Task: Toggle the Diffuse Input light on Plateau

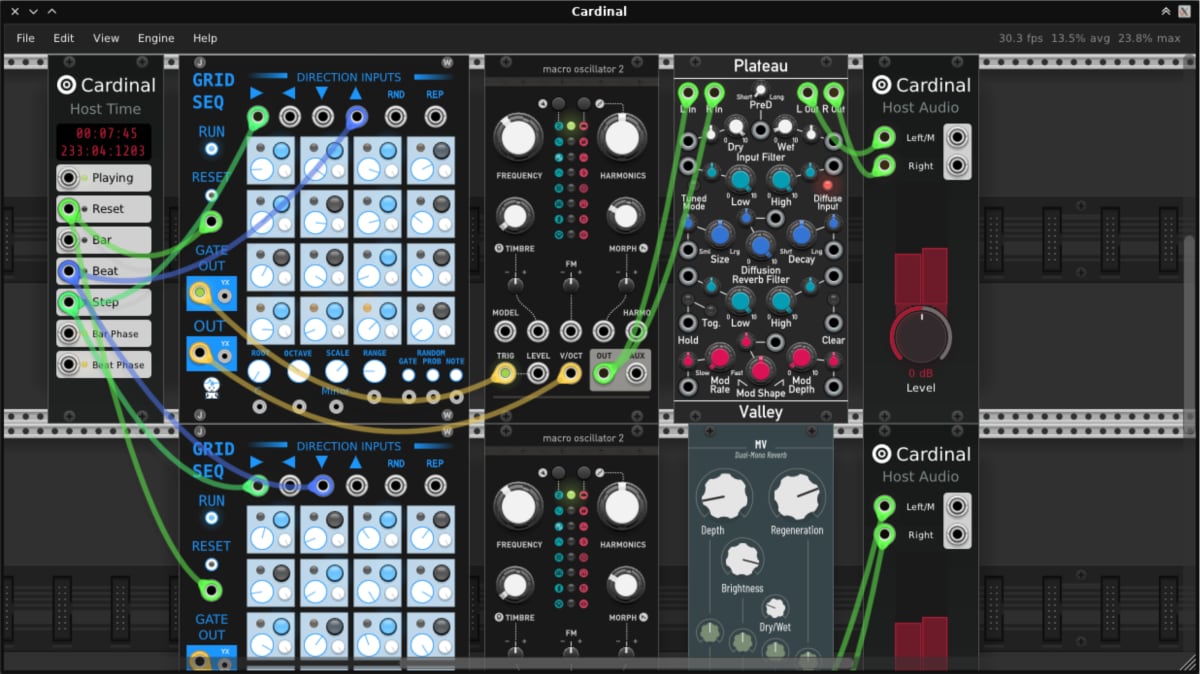Action: tap(827, 185)
